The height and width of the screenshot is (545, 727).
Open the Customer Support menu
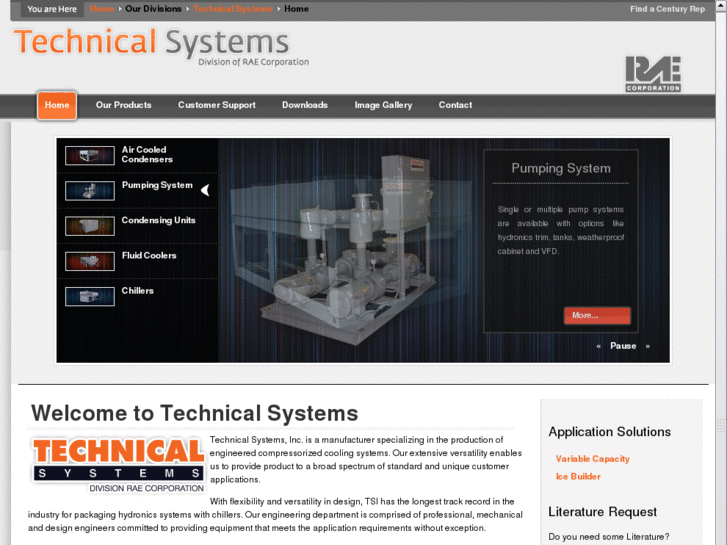(217, 105)
